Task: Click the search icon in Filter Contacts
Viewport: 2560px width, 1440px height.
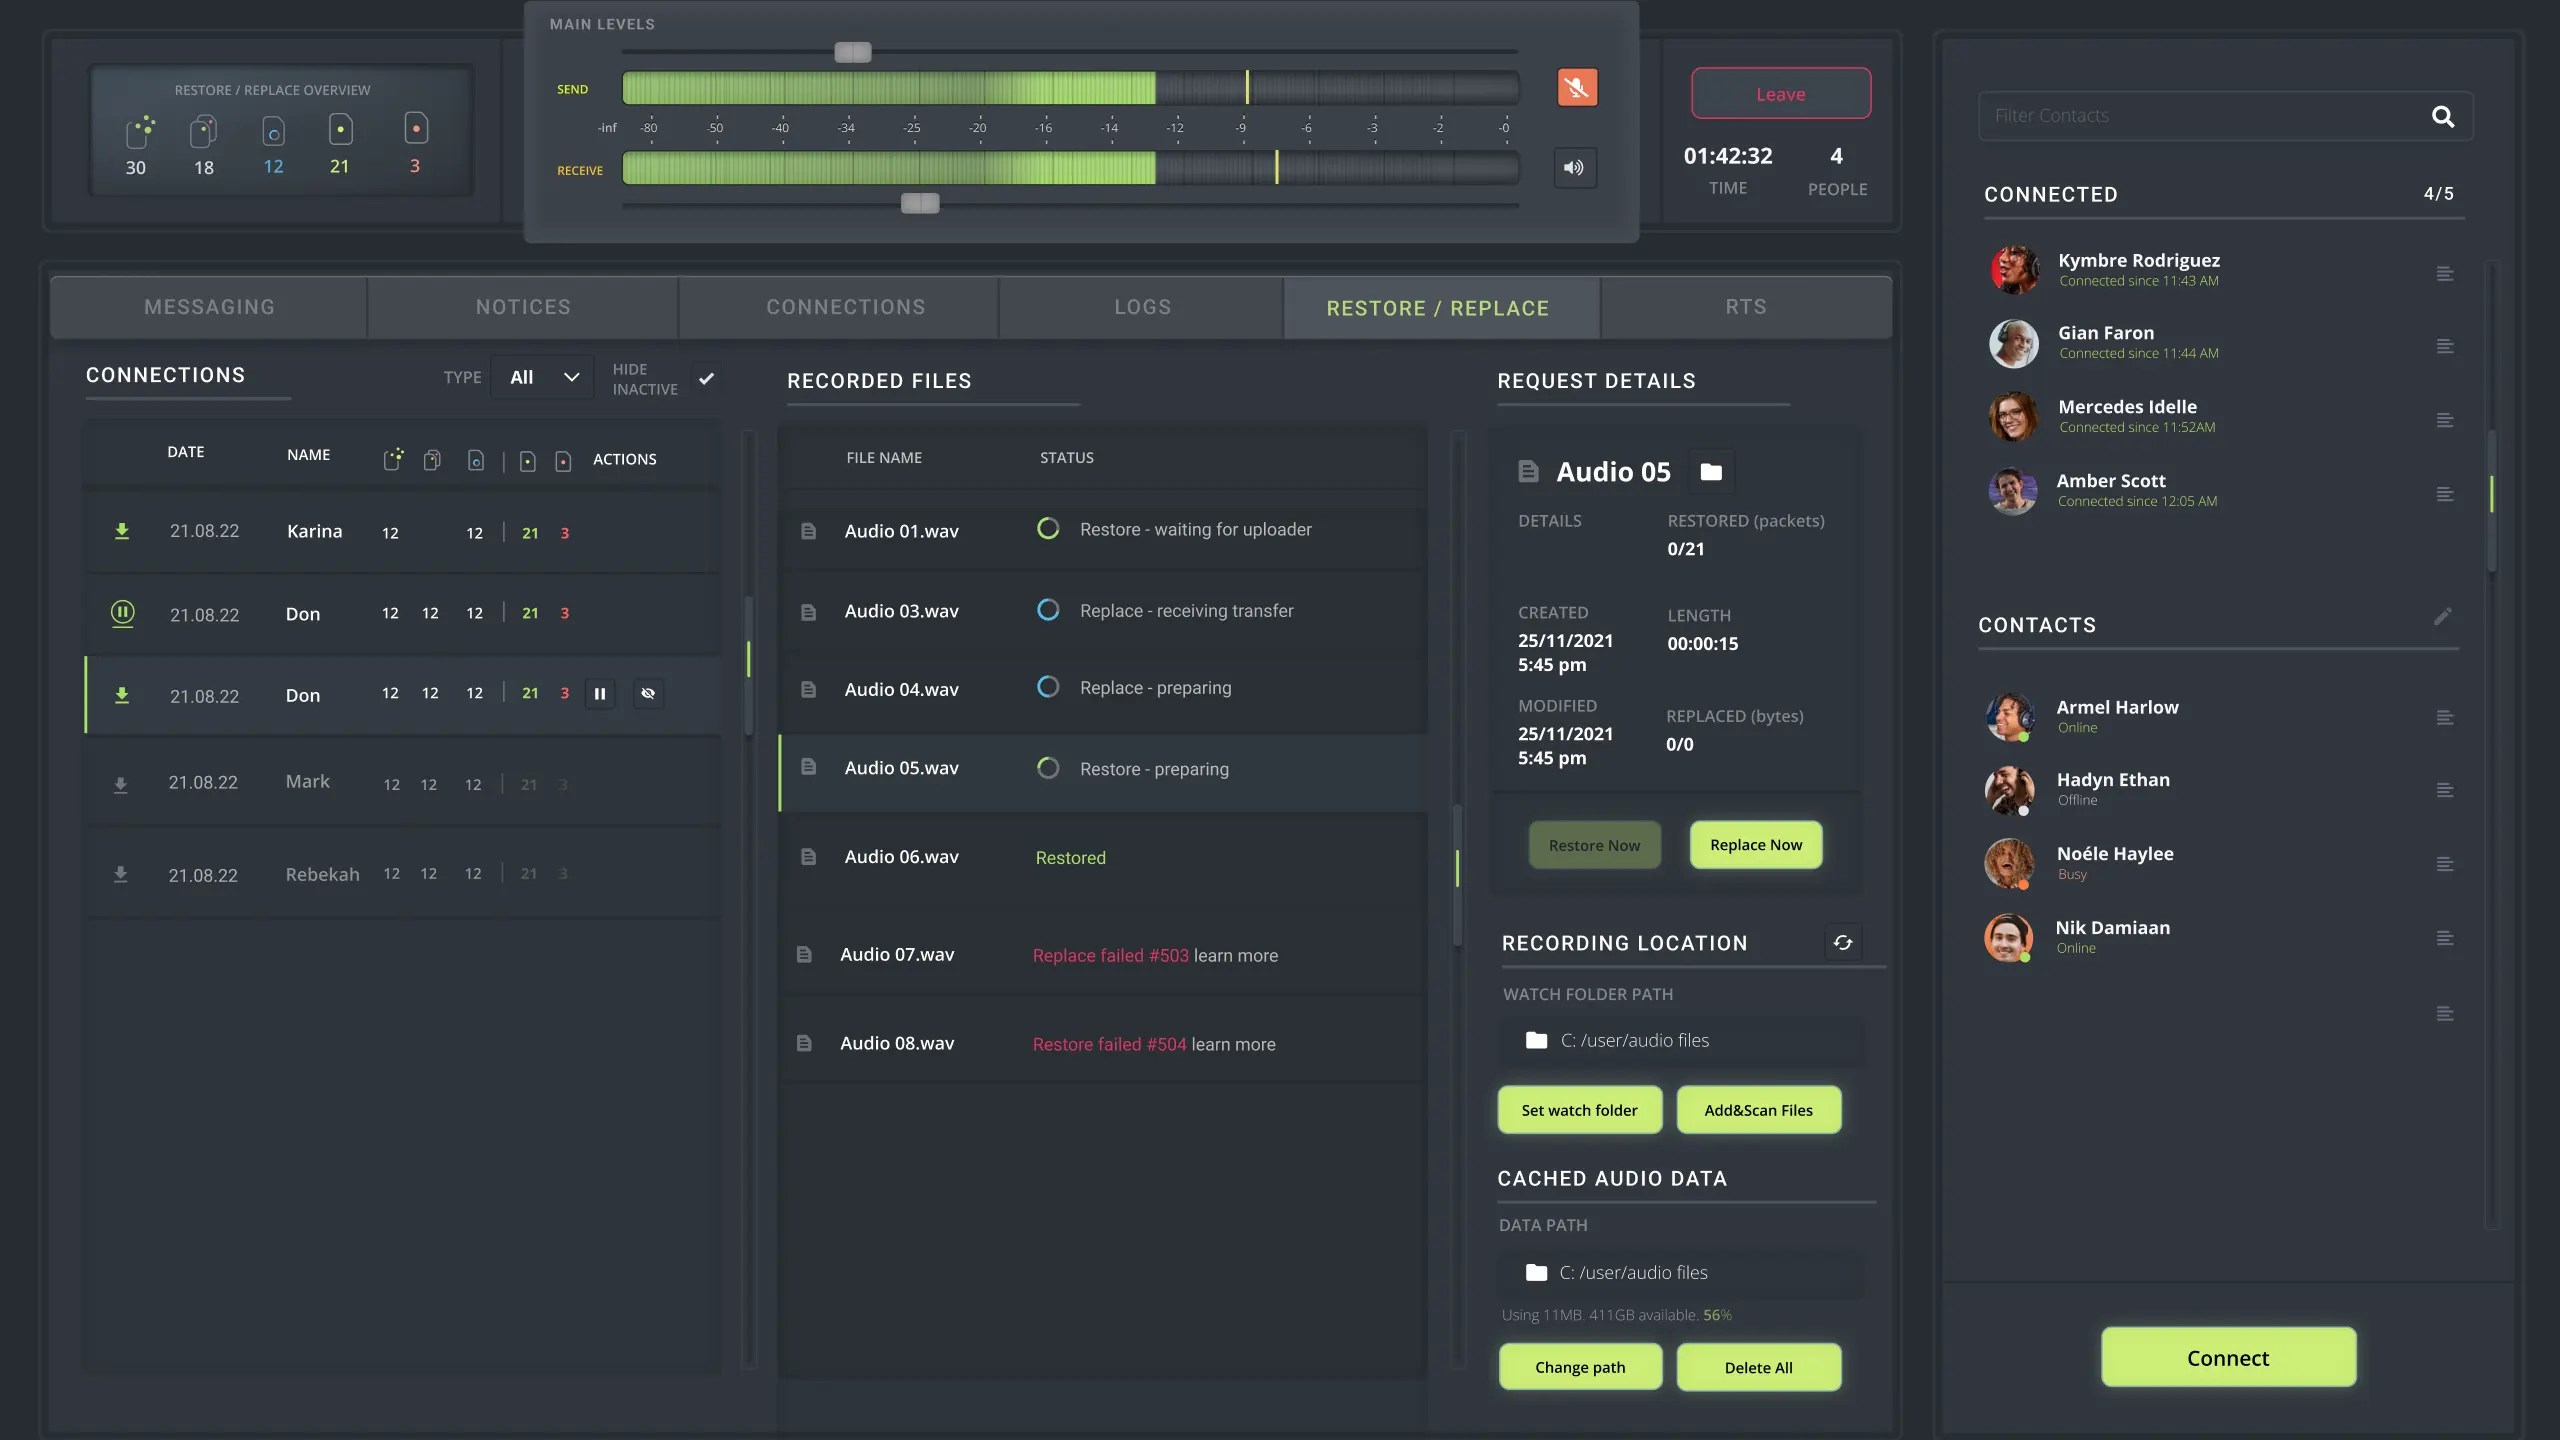Action: [2442, 116]
